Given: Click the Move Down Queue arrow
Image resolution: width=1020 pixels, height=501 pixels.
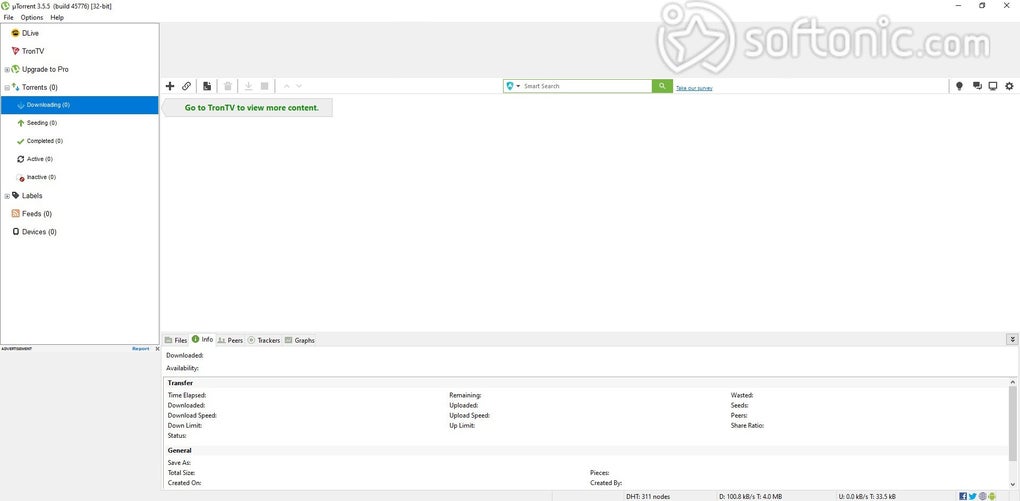Looking at the screenshot, I should pos(299,86).
